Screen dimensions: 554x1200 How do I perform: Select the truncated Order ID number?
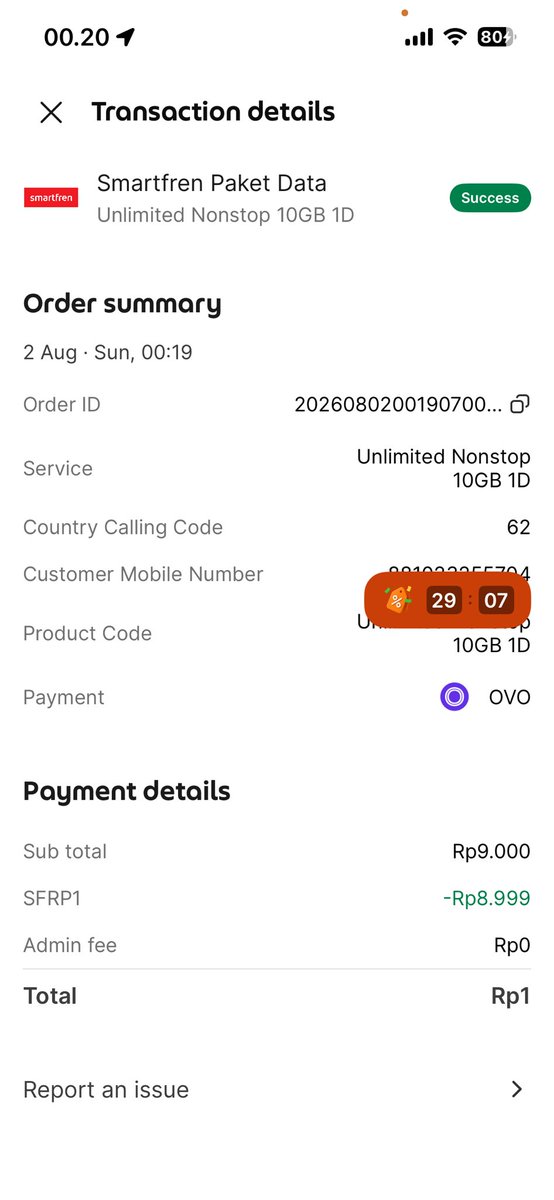[399, 404]
